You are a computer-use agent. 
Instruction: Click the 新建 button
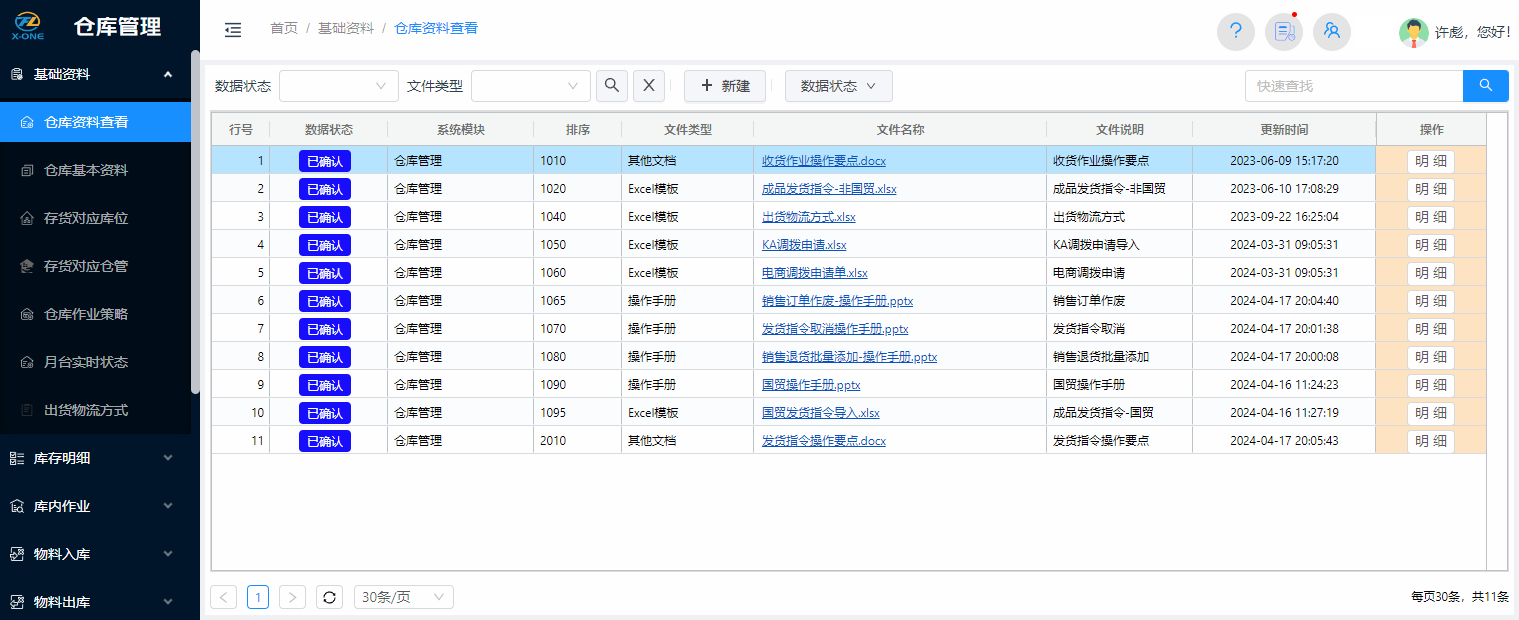point(725,86)
